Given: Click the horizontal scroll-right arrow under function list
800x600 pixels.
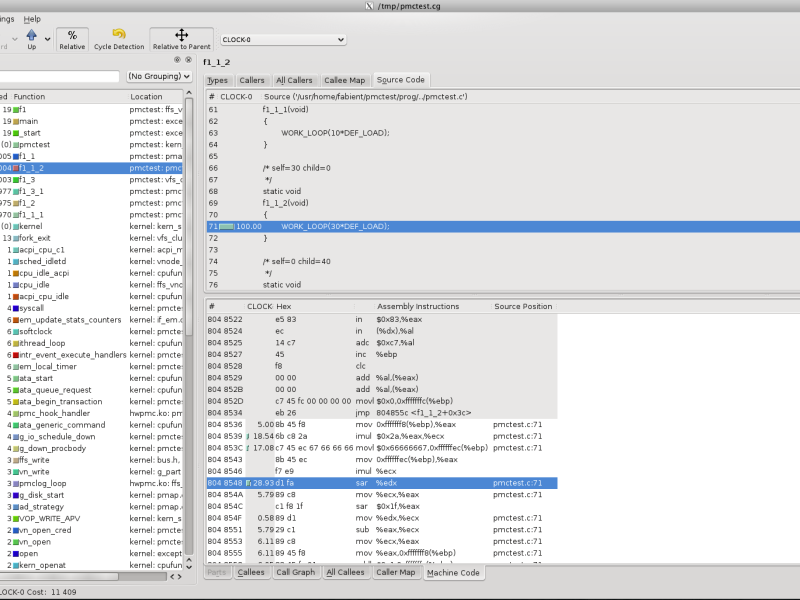Looking at the screenshot, I should point(179,577).
